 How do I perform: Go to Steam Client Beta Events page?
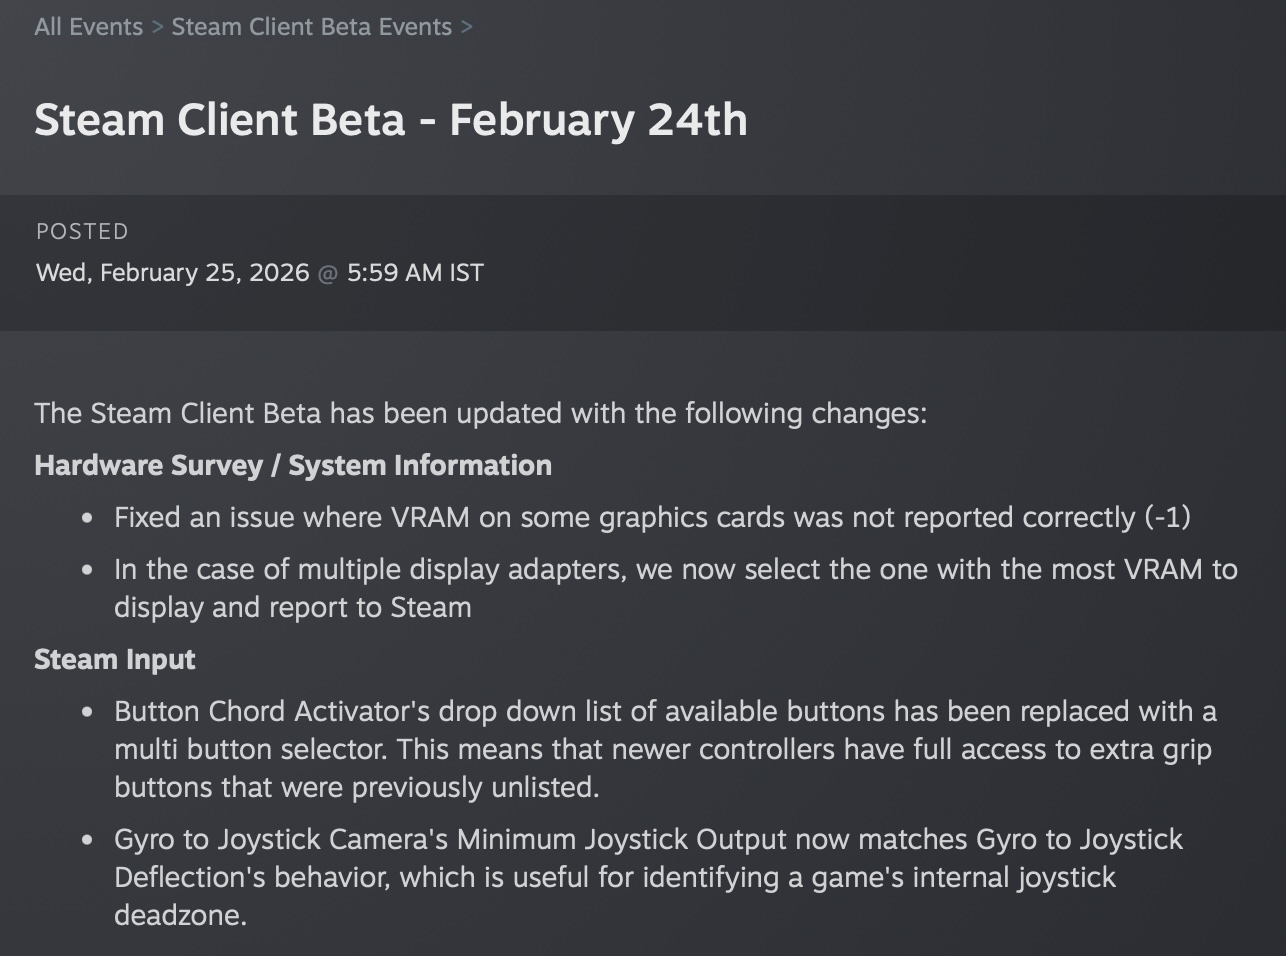[311, 27]
